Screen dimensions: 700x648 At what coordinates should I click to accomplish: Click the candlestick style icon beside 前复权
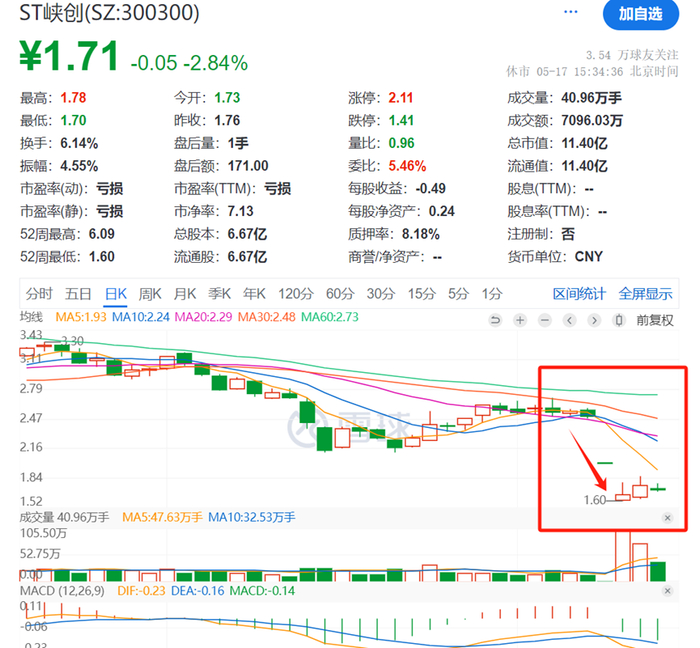point(619,320)
